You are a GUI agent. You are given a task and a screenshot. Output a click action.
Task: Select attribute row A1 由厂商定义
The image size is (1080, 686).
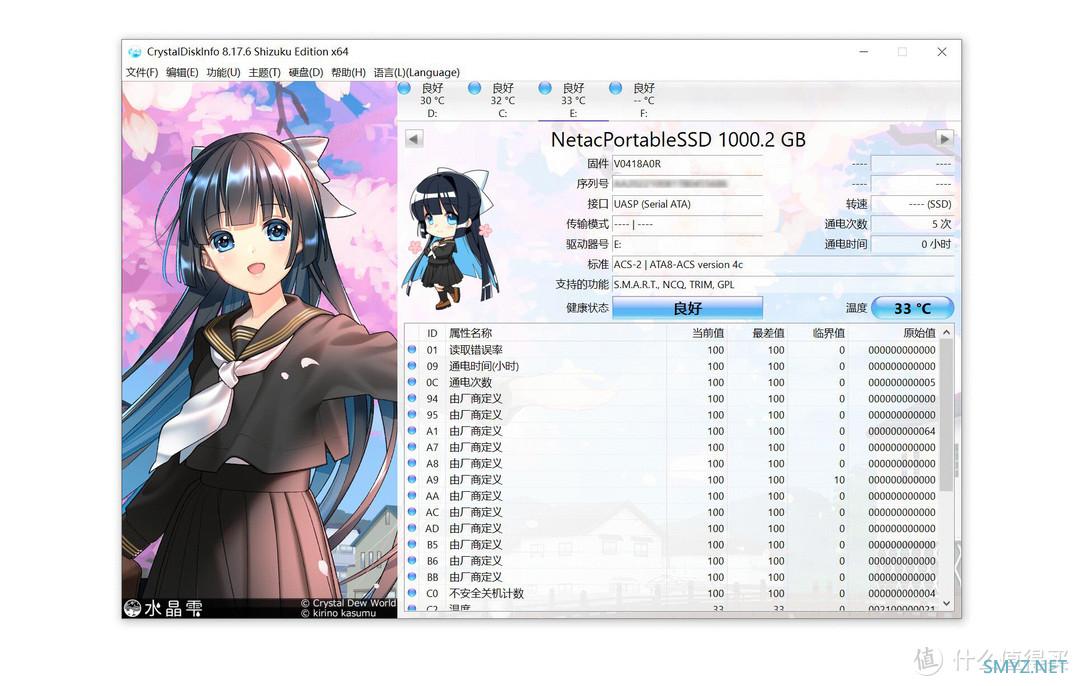pos(672,431)
